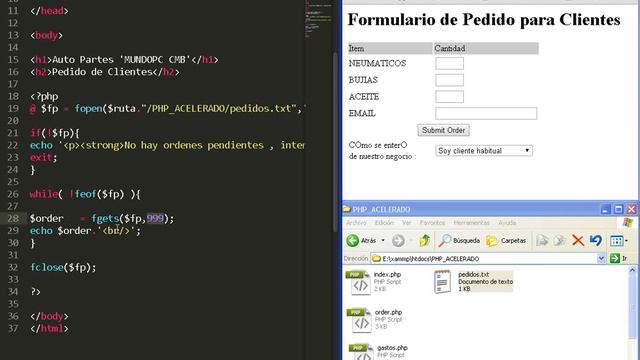This screenshot has width=640, height=360.
Task: Open the Herramientas menu
Action: [471, 223]
